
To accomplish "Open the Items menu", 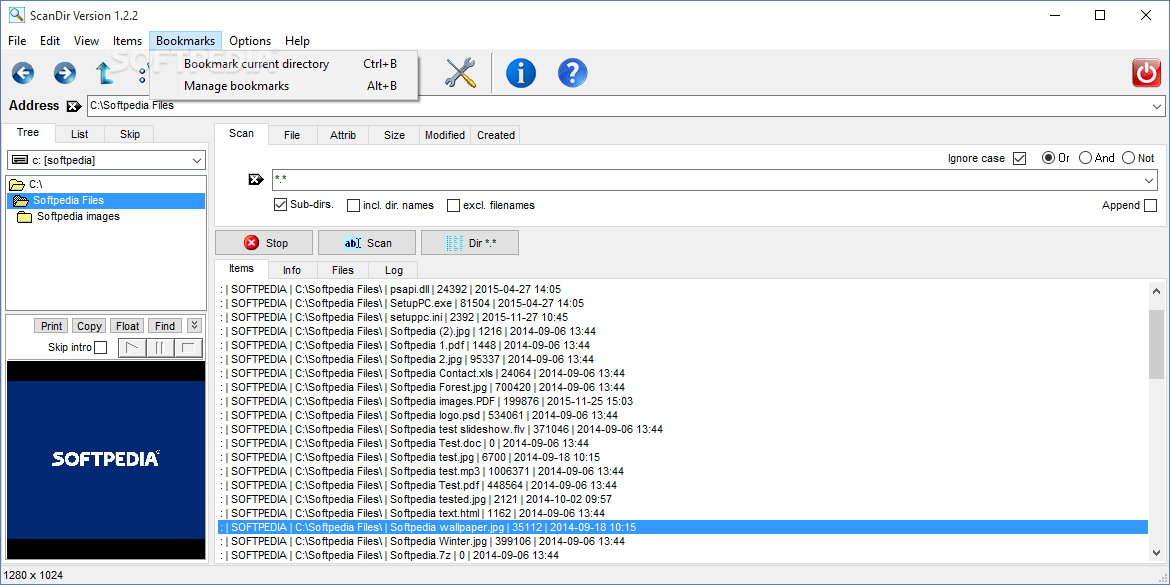I will tap(128, 41).
